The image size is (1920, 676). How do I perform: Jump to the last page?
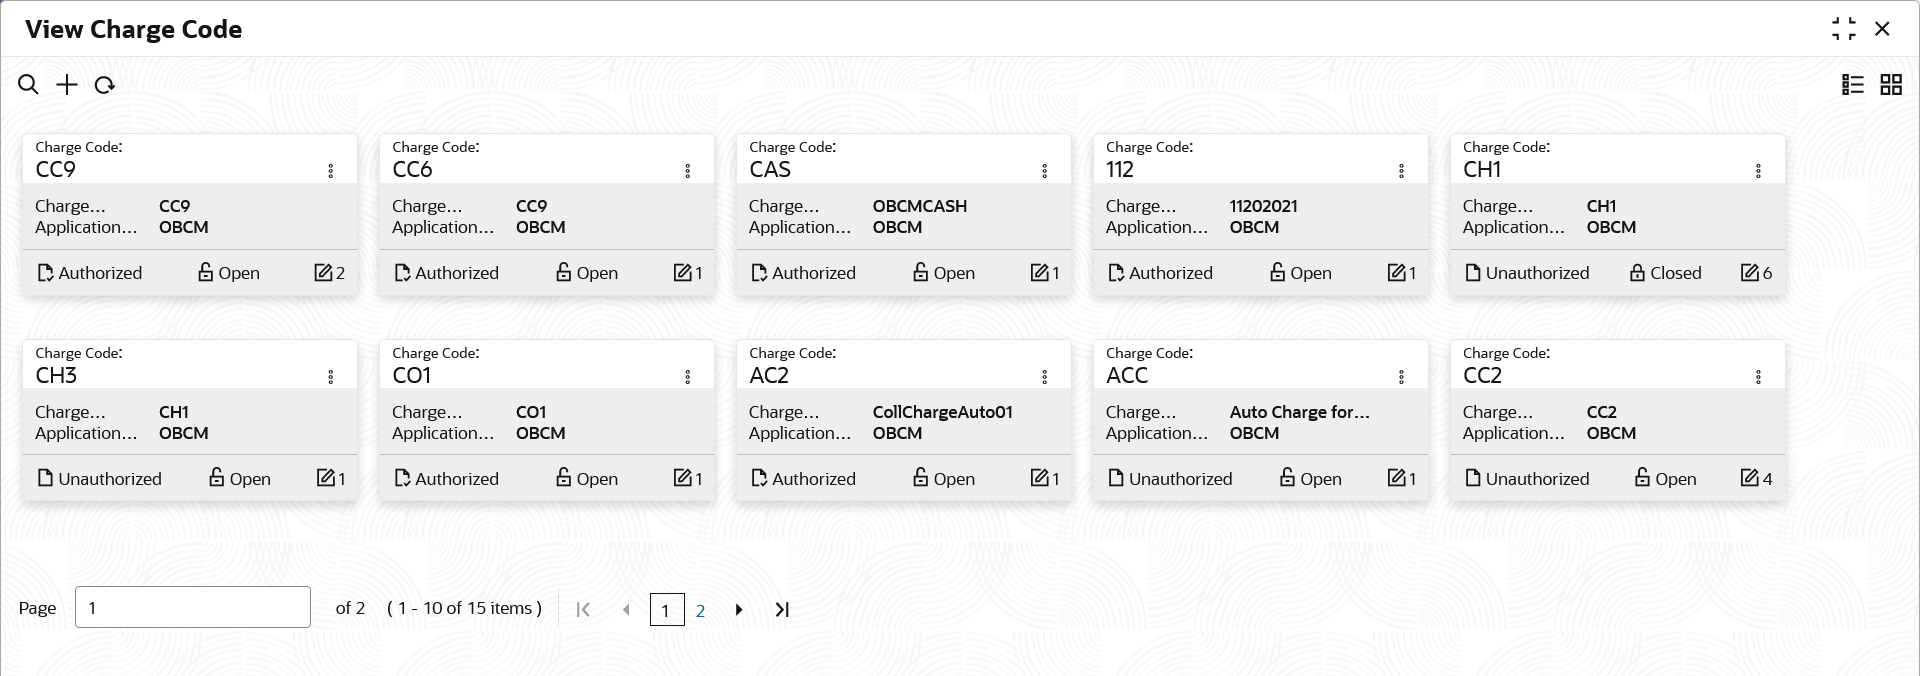point(782,610)
